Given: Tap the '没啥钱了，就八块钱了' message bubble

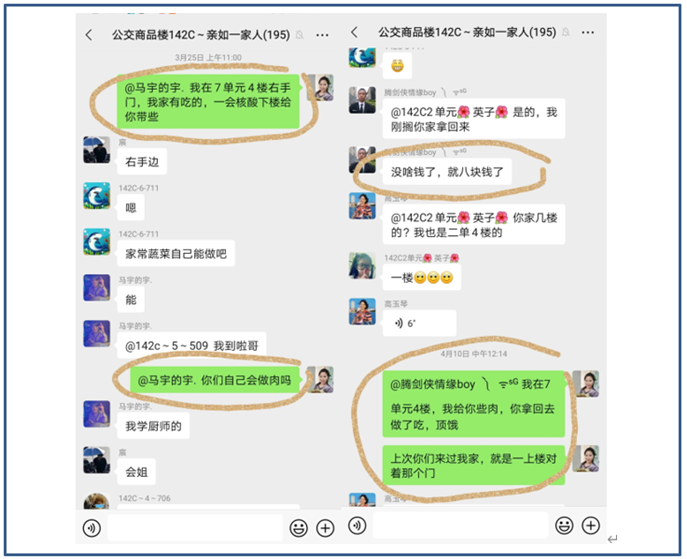Looking at the screenshot, I should pos(447,172).
